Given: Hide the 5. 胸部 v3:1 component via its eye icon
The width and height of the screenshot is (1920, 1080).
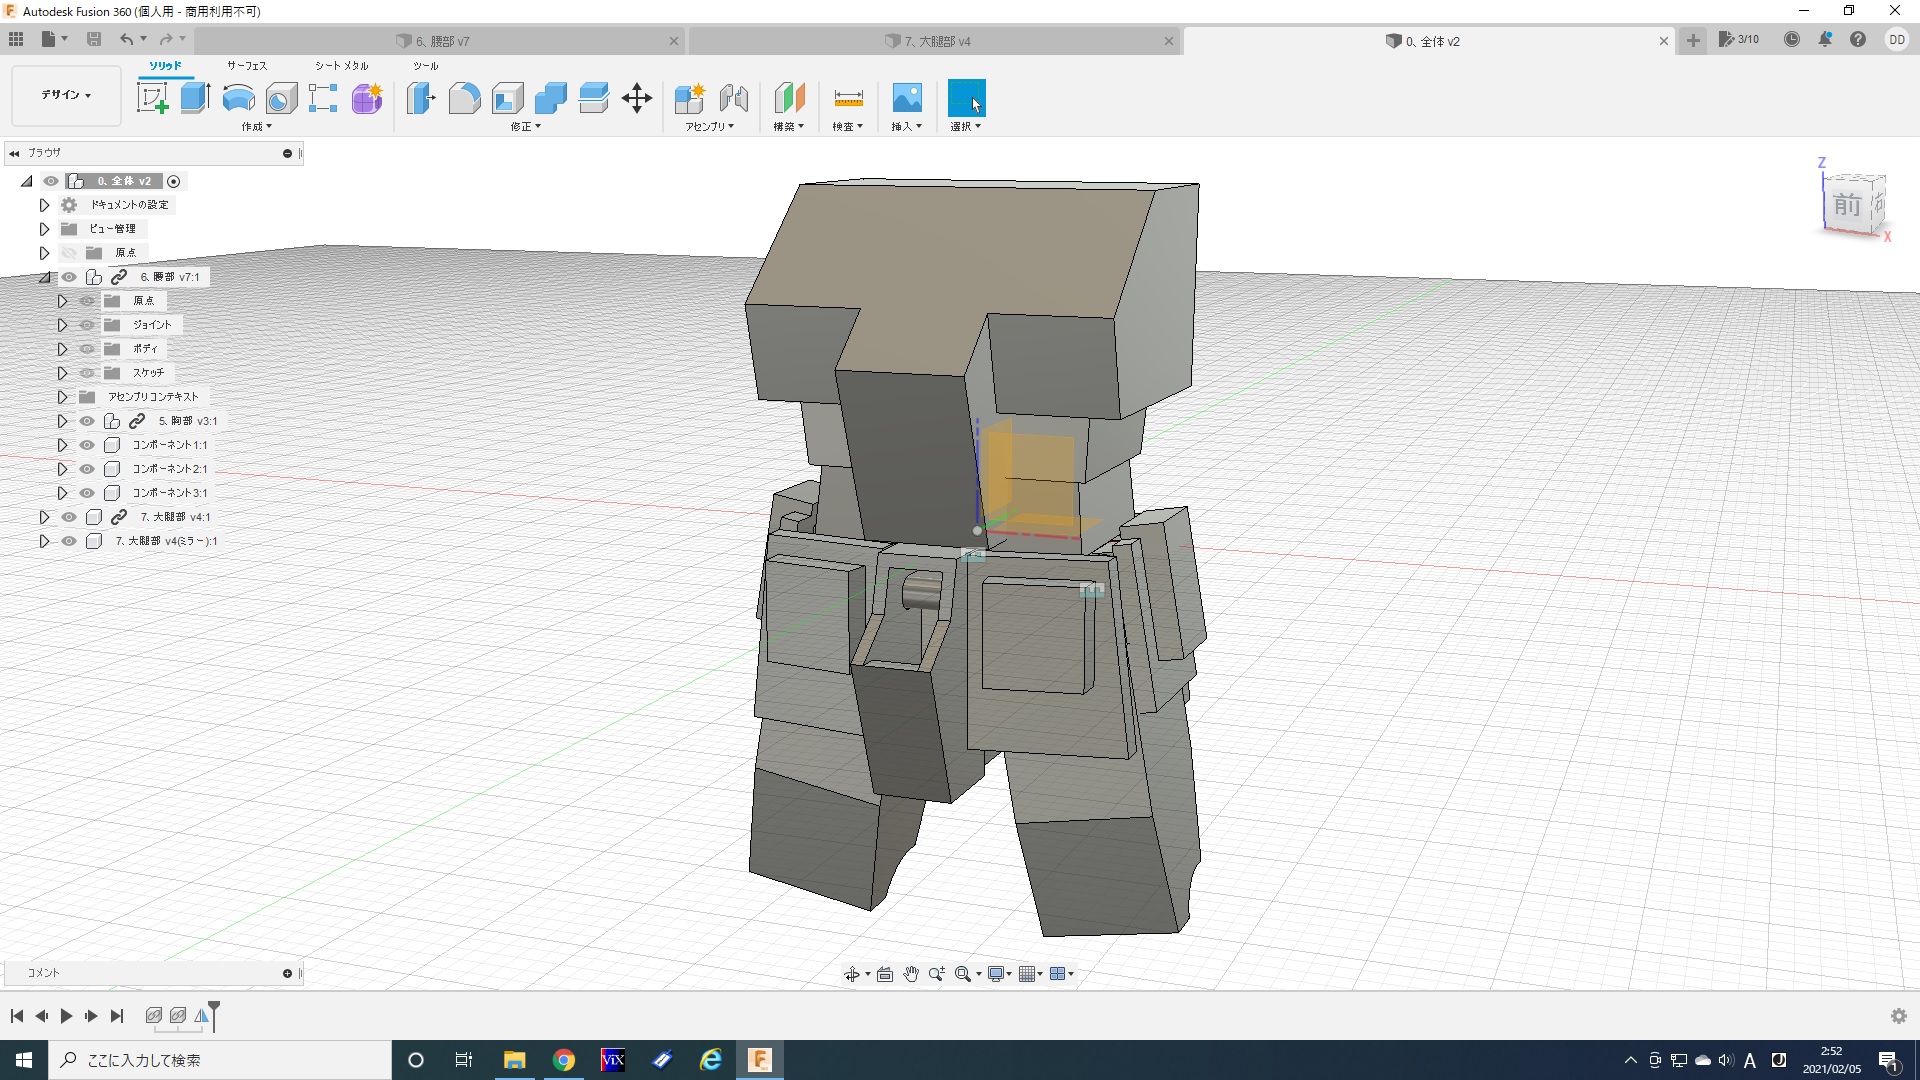Looking at the screenshot, I should 87,421.
